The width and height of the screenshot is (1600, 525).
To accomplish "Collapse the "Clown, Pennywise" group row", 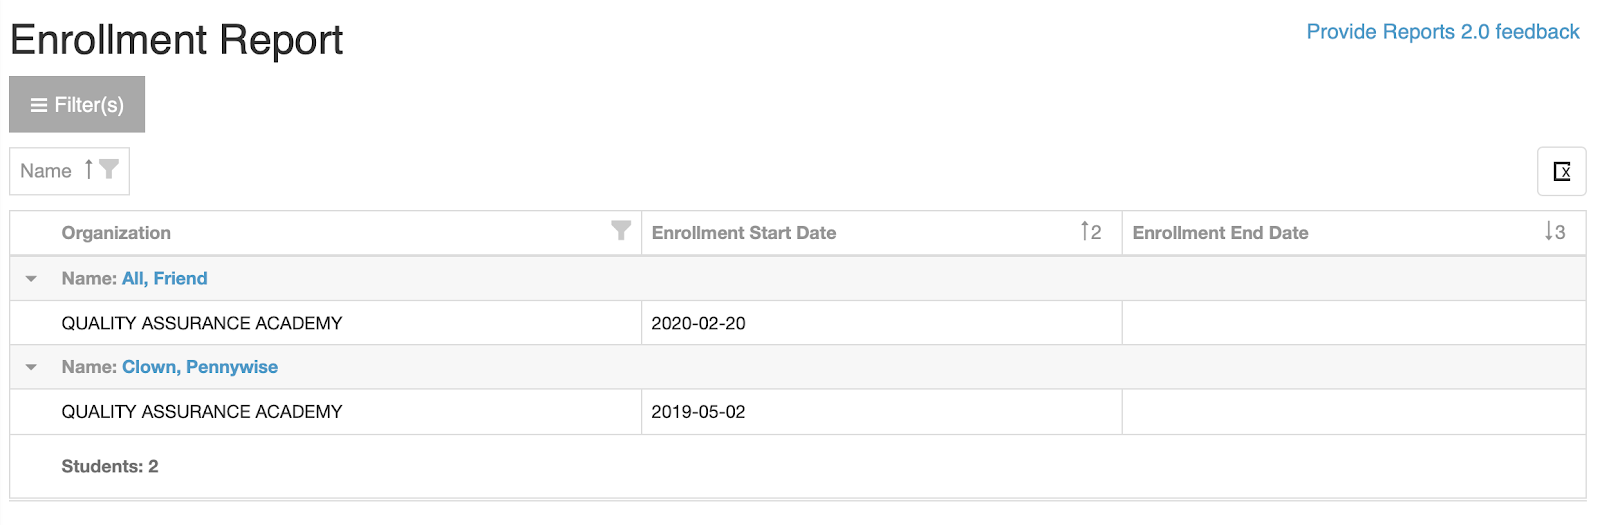I will (x=31, y=367).
